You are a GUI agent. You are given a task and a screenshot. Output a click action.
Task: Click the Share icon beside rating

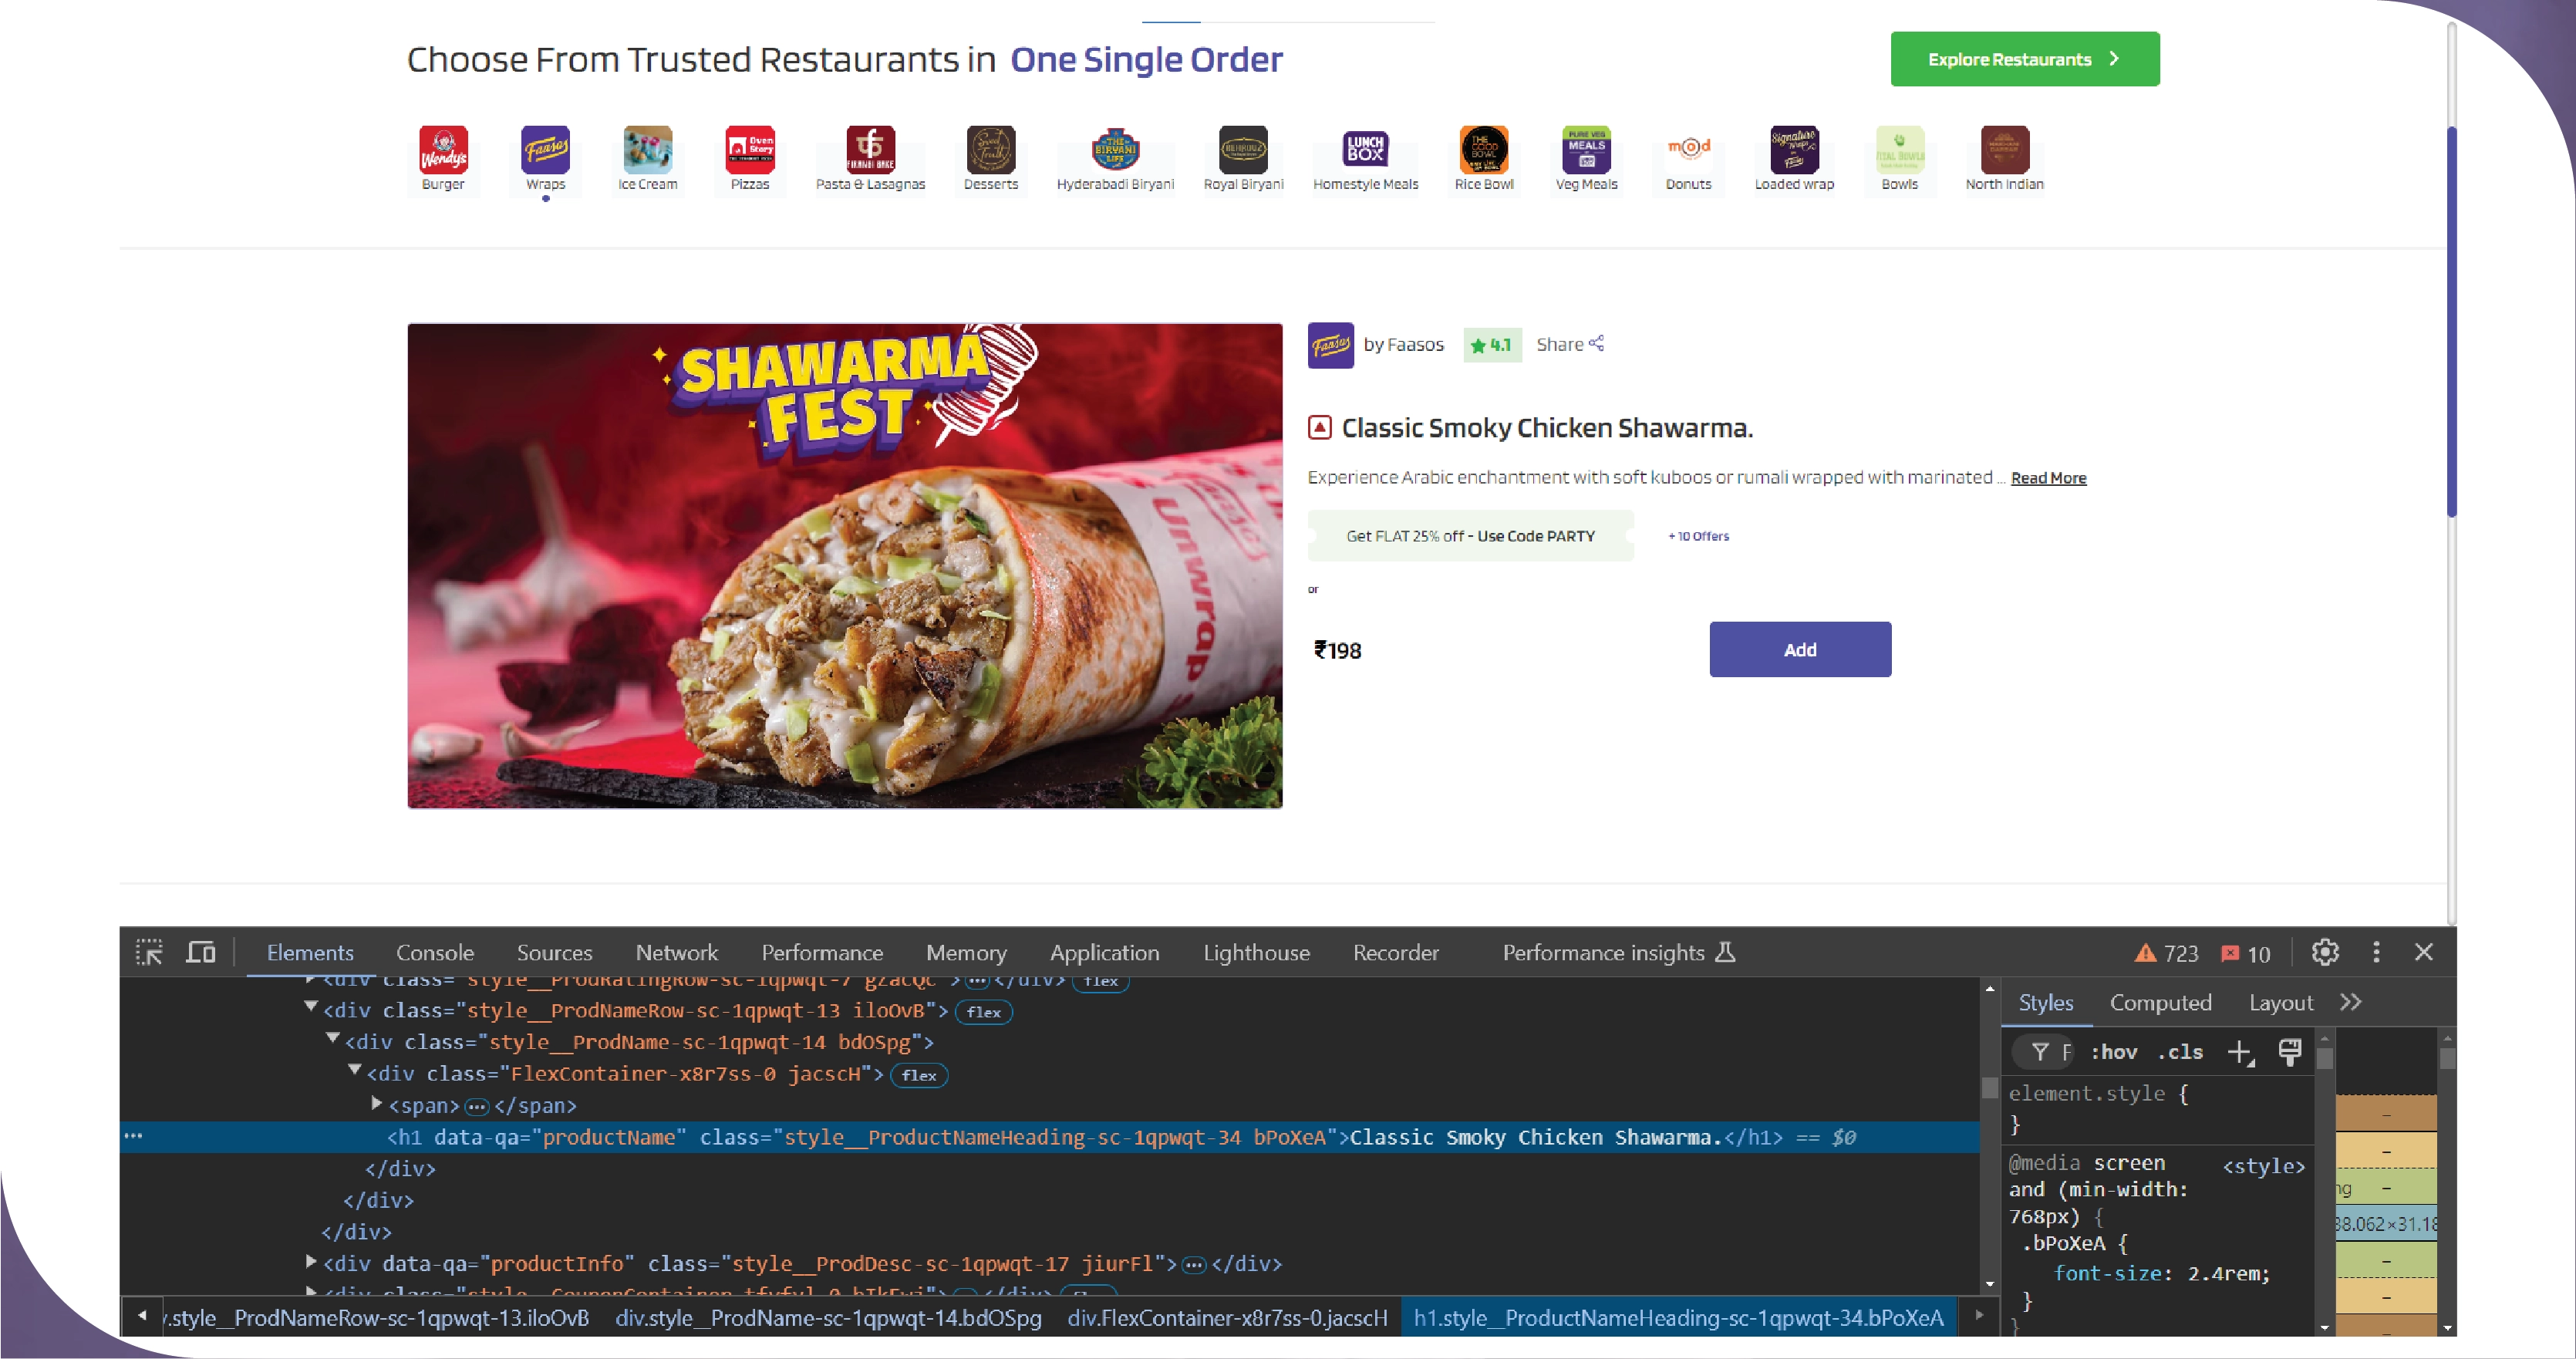click(x=1596, y=344)
